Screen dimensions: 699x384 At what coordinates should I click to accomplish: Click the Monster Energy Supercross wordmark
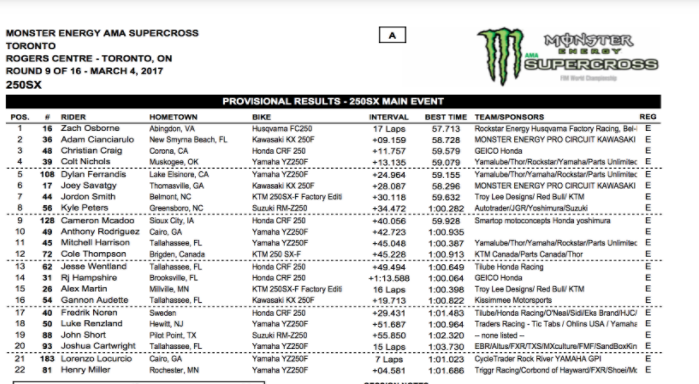coord(591,56)
